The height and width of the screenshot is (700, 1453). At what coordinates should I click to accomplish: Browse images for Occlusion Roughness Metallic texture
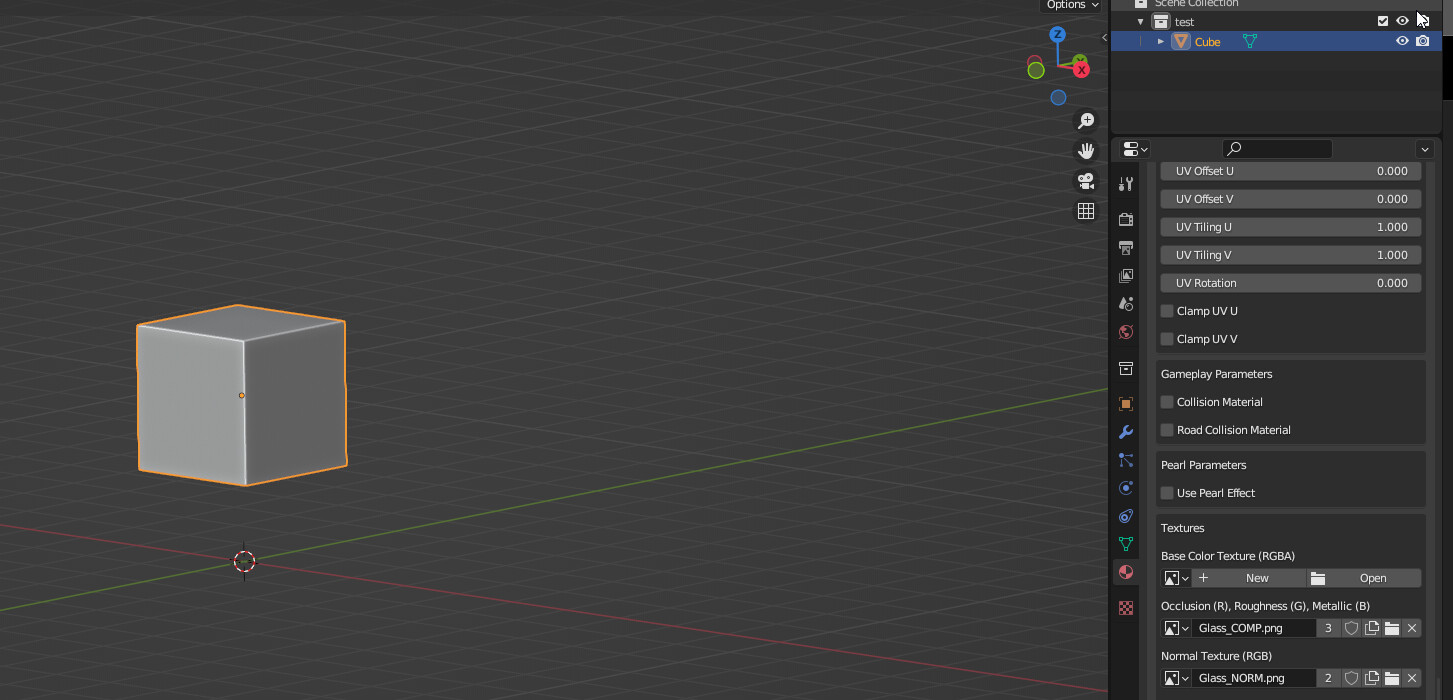click(1176, 628)
